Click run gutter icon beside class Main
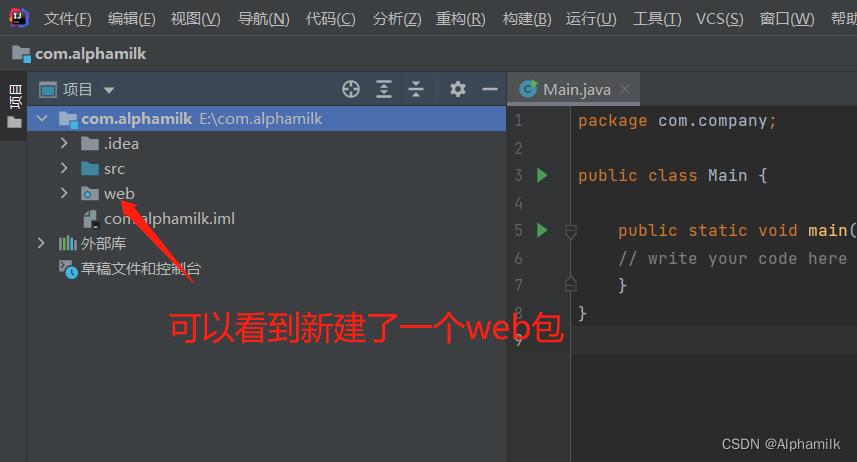Screen dimensions: 857x462 coord(542,176)
